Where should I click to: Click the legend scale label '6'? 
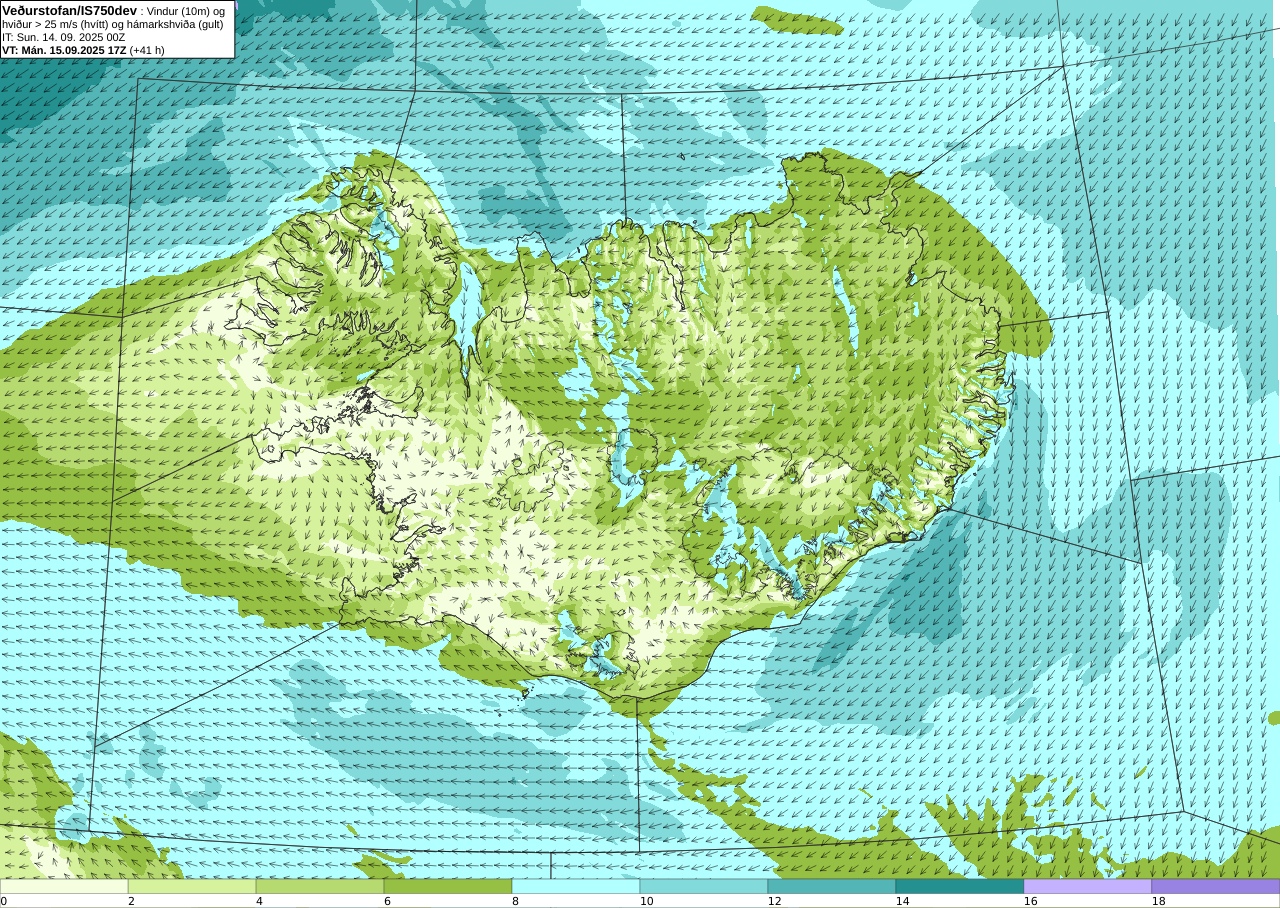point(387,901)
